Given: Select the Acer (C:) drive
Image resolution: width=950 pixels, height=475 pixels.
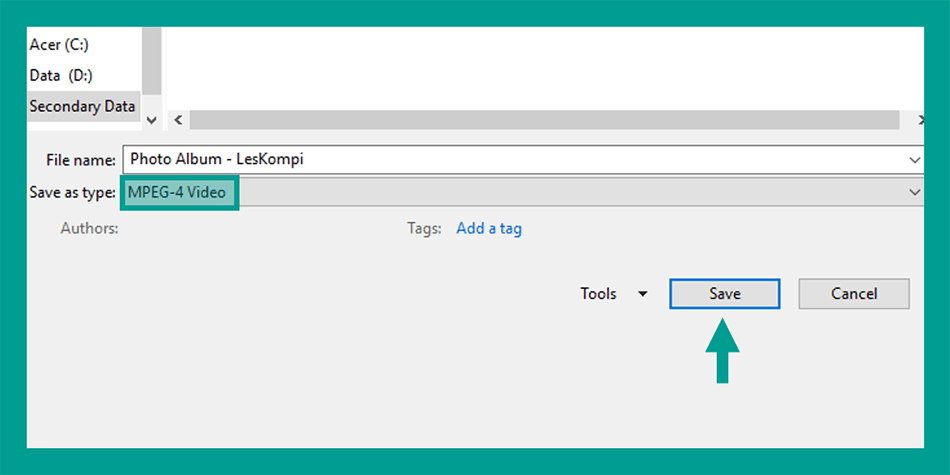Looking at the screenshot, I should 59,44.
